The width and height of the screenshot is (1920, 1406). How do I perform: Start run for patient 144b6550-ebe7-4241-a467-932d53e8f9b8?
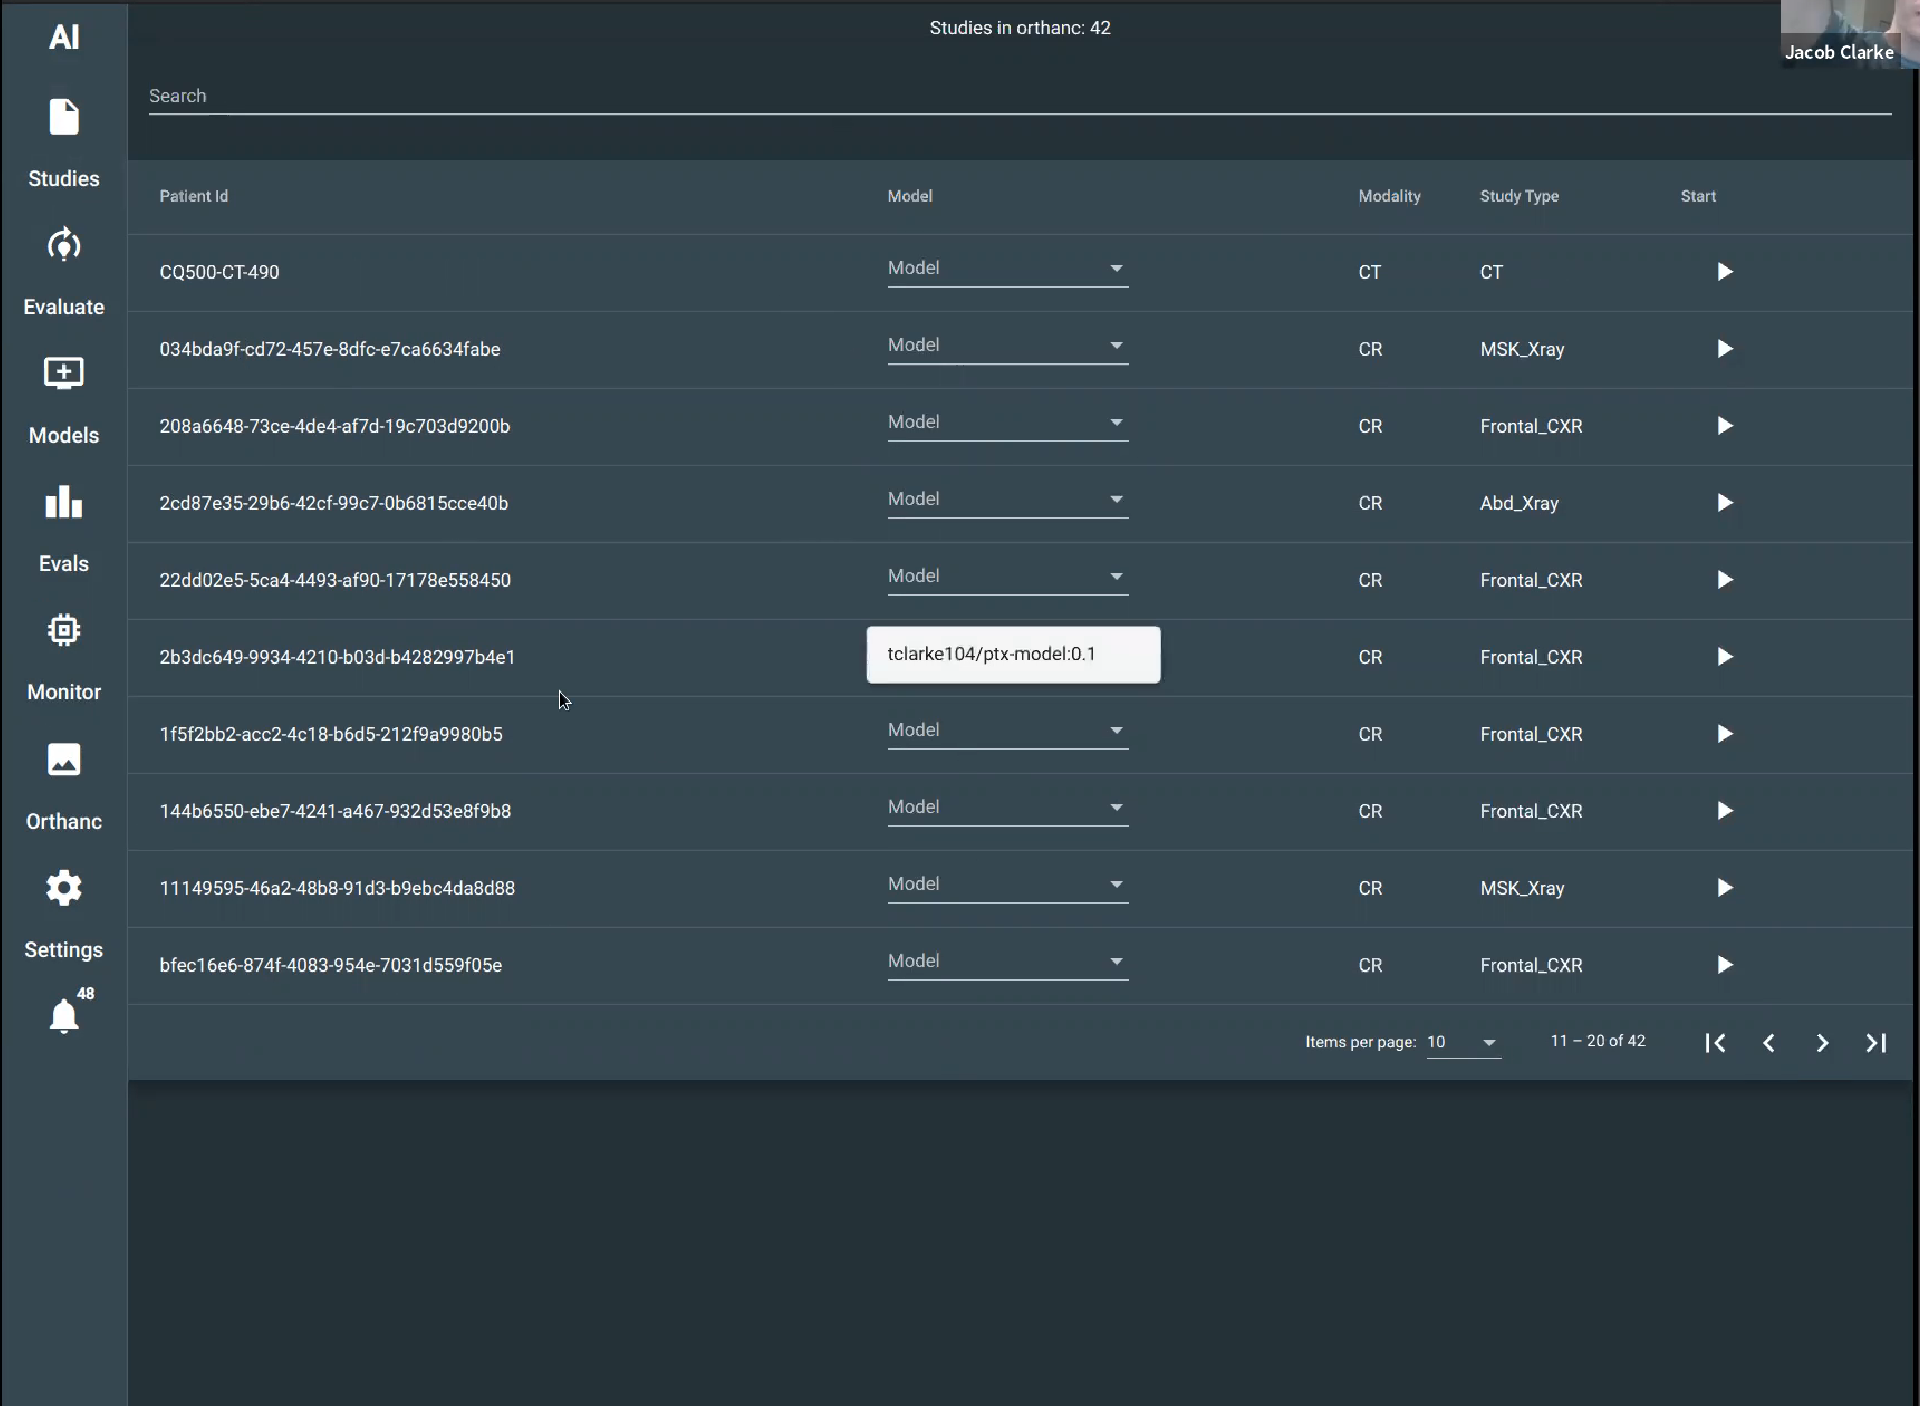click(1725, 811)
